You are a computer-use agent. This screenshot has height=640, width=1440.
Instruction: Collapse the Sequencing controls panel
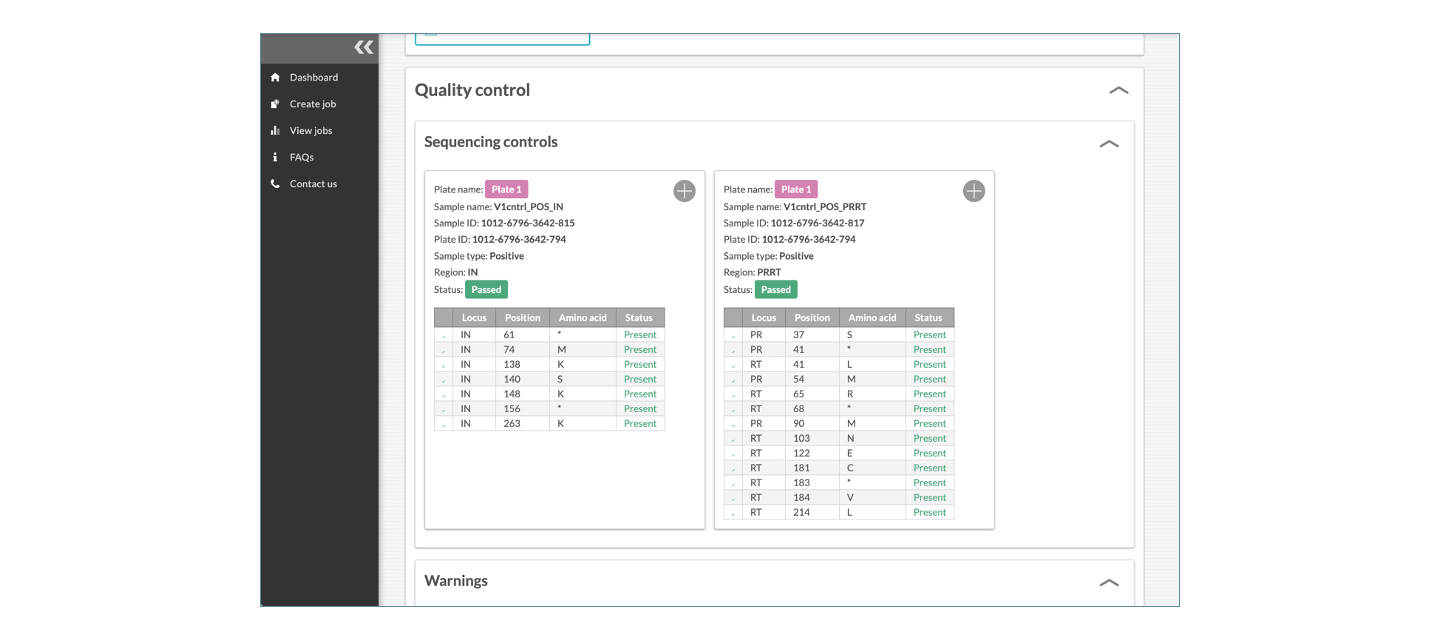[x=1109, y=143]
